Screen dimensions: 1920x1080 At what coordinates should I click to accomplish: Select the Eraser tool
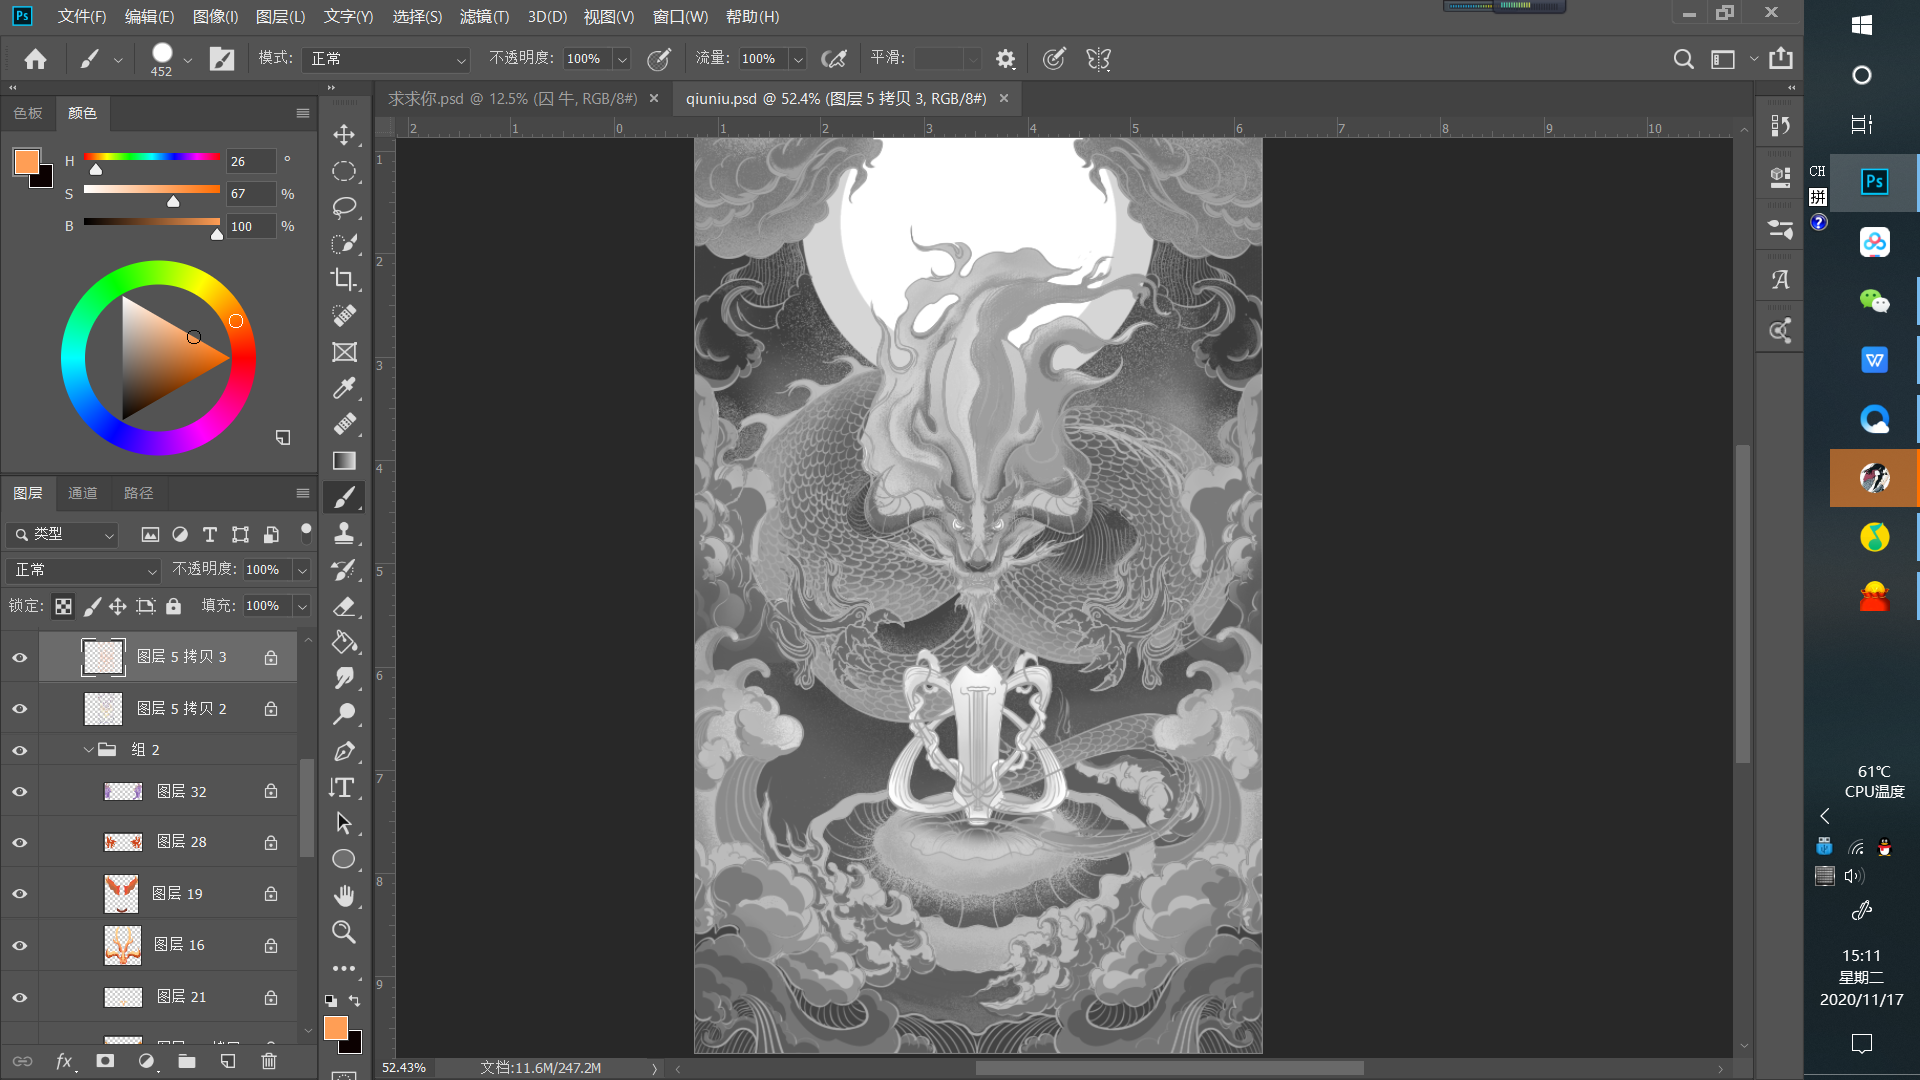(x=344, y=606)
